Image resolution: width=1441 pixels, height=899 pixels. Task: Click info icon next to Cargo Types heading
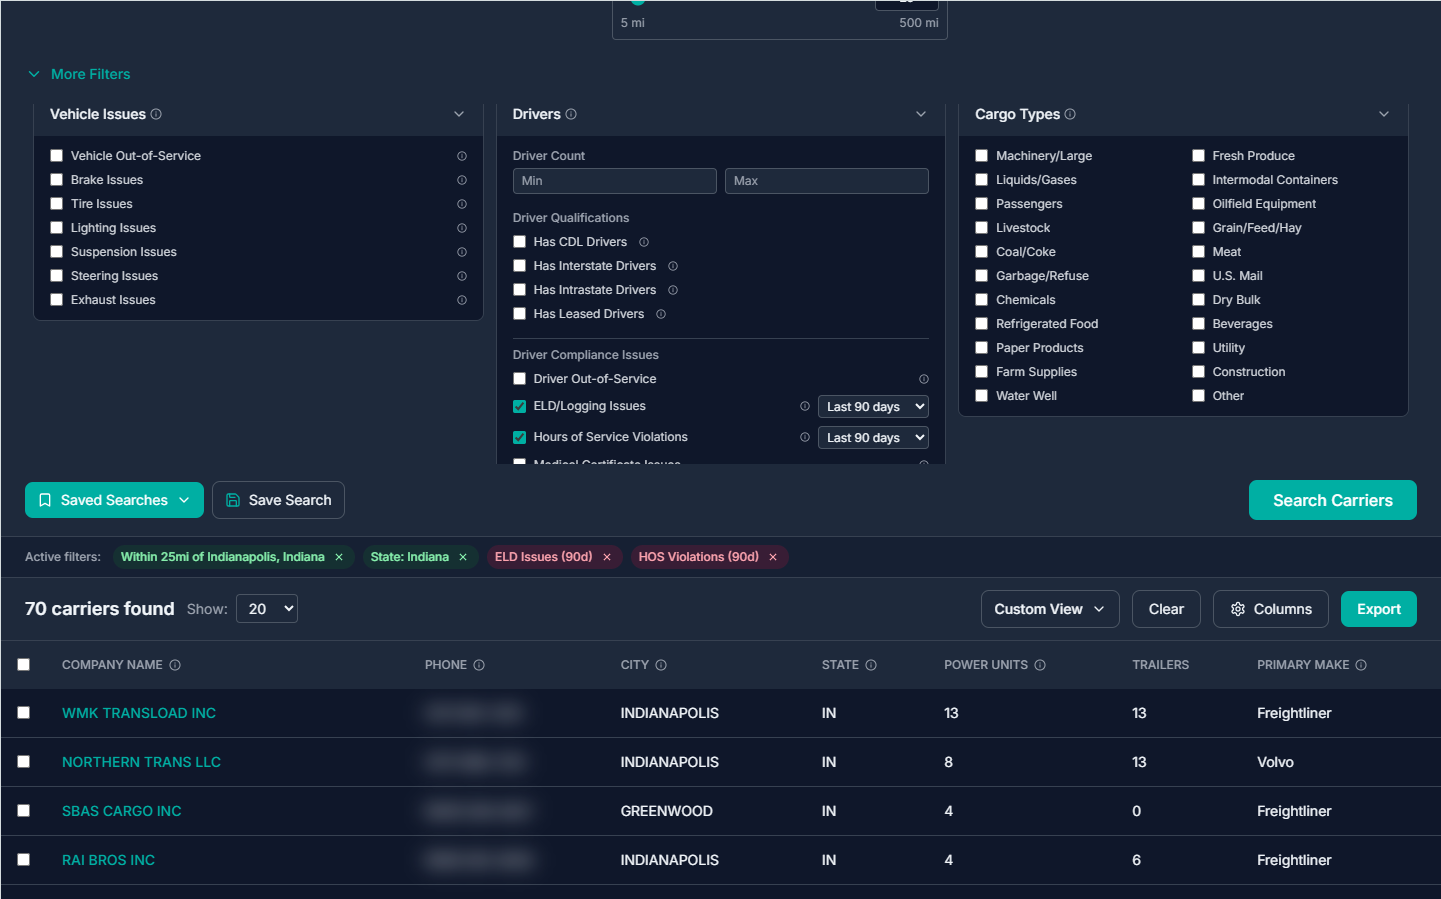[x=1070, y=115]
